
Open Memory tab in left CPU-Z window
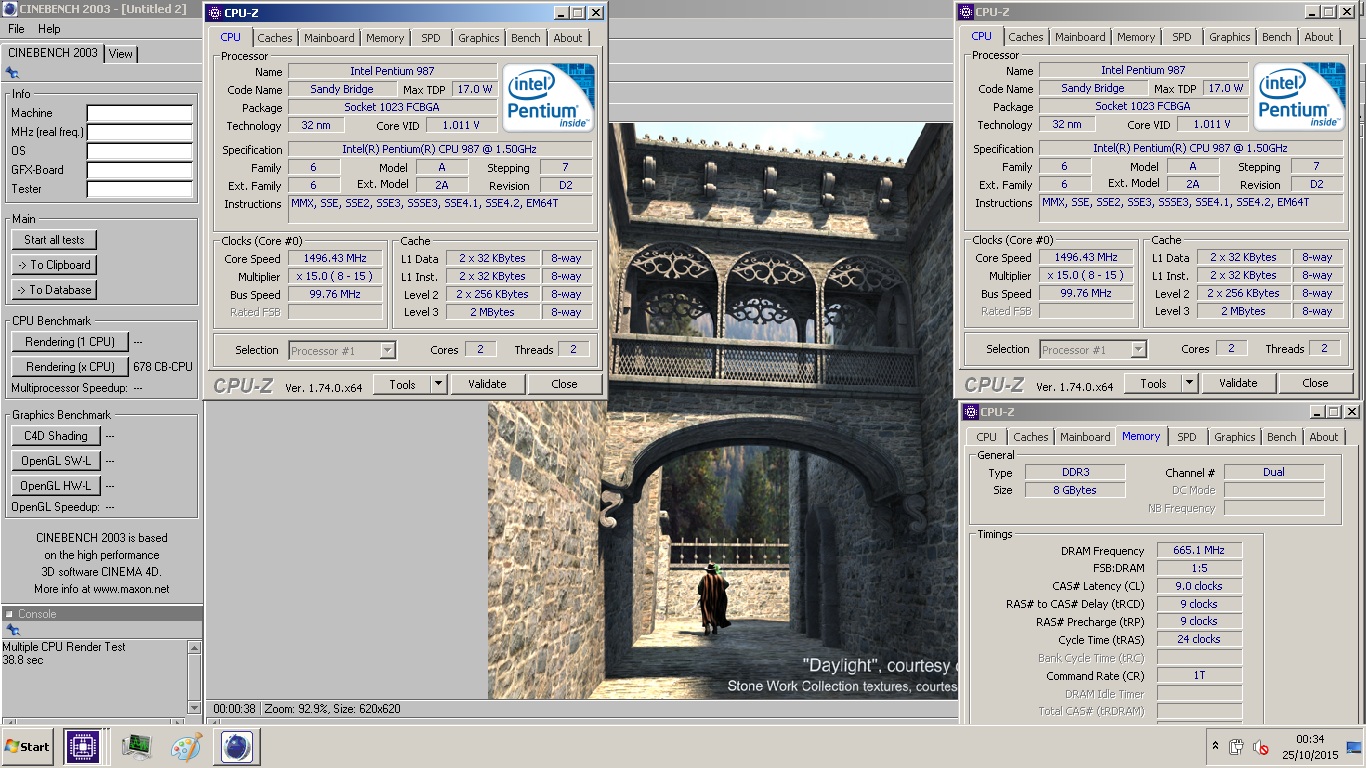coord(385,38)
